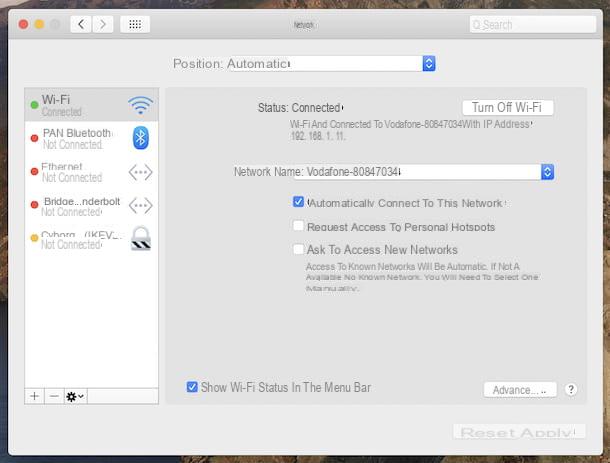Viewport: 610px width, 463px height.
Task: Click the Reset button
Action: [487, 433]
